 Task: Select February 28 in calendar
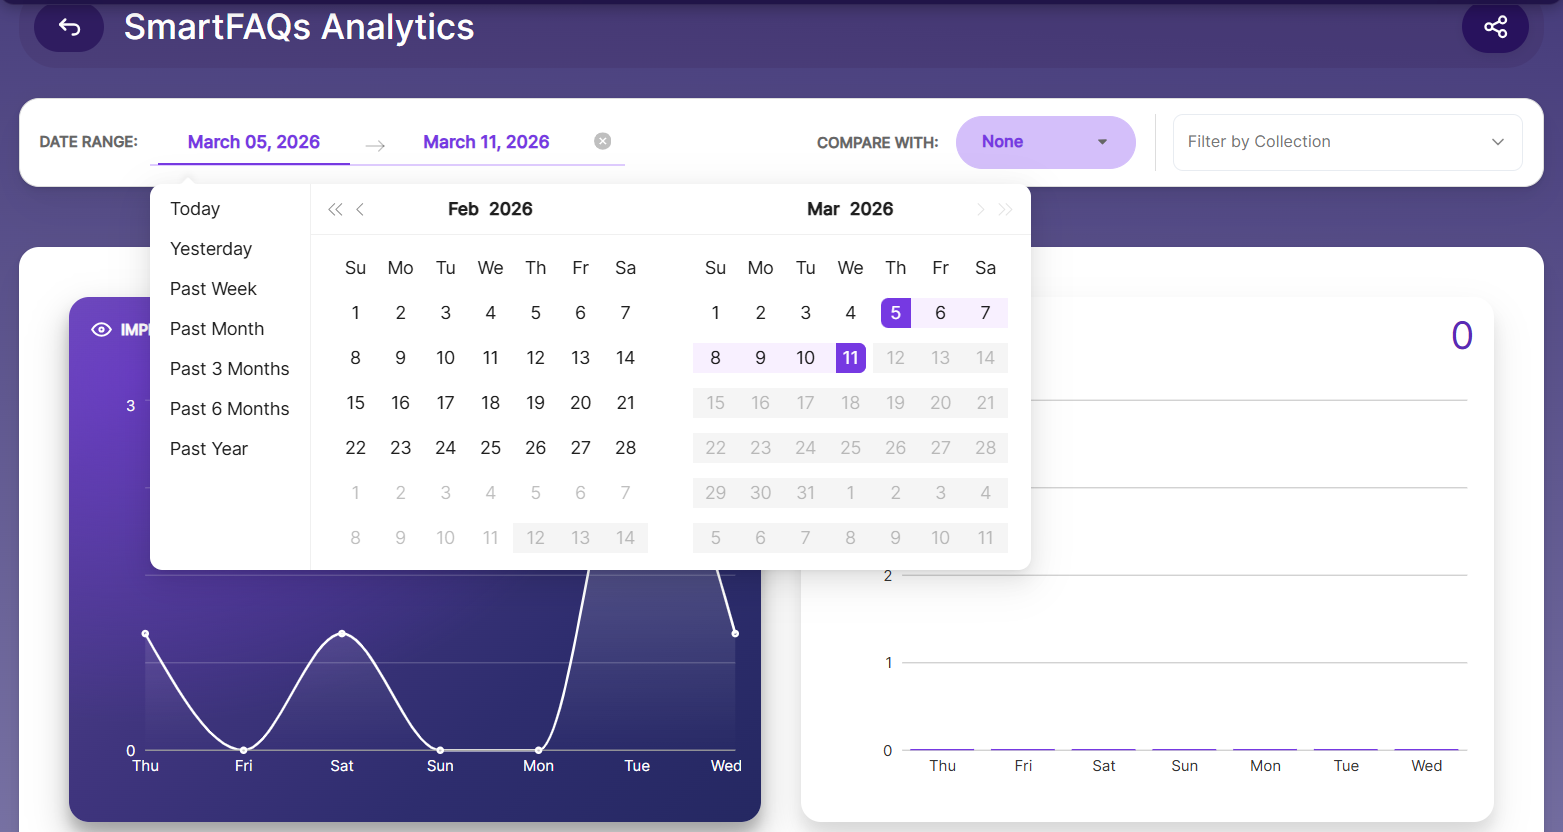coord(625,448)
